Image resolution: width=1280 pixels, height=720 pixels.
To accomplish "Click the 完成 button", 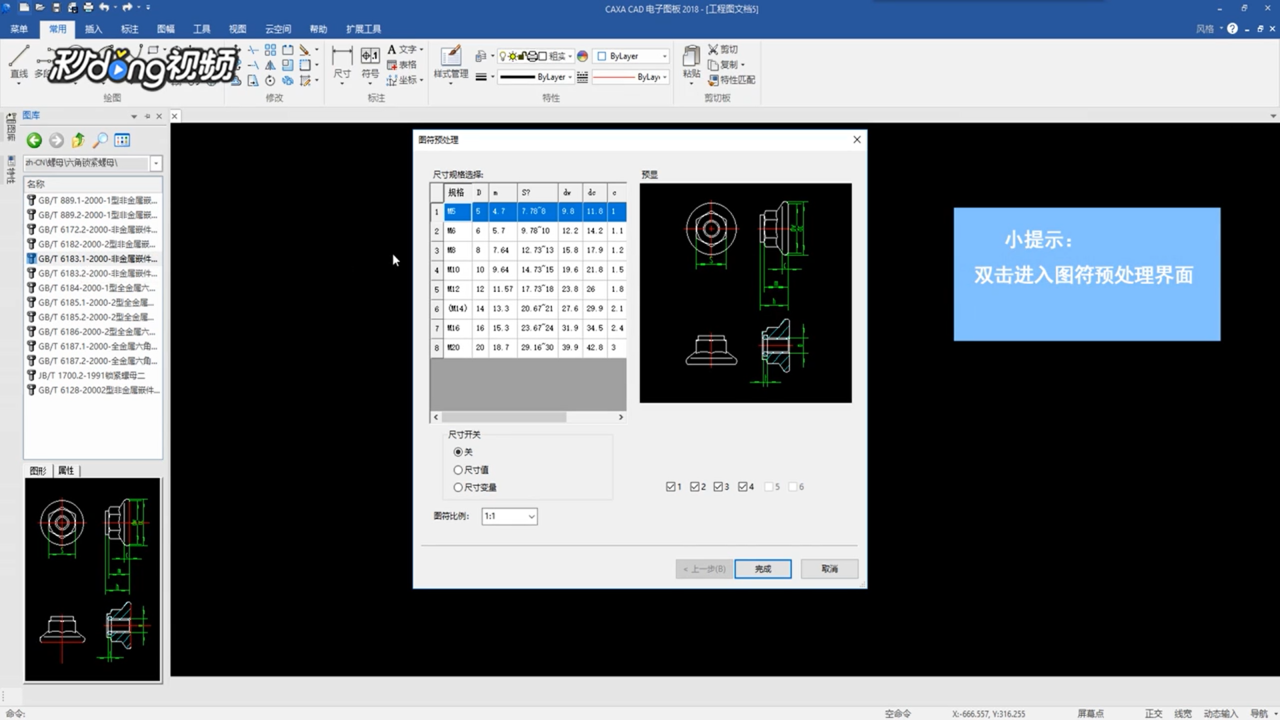I will [x=763, y=569].
